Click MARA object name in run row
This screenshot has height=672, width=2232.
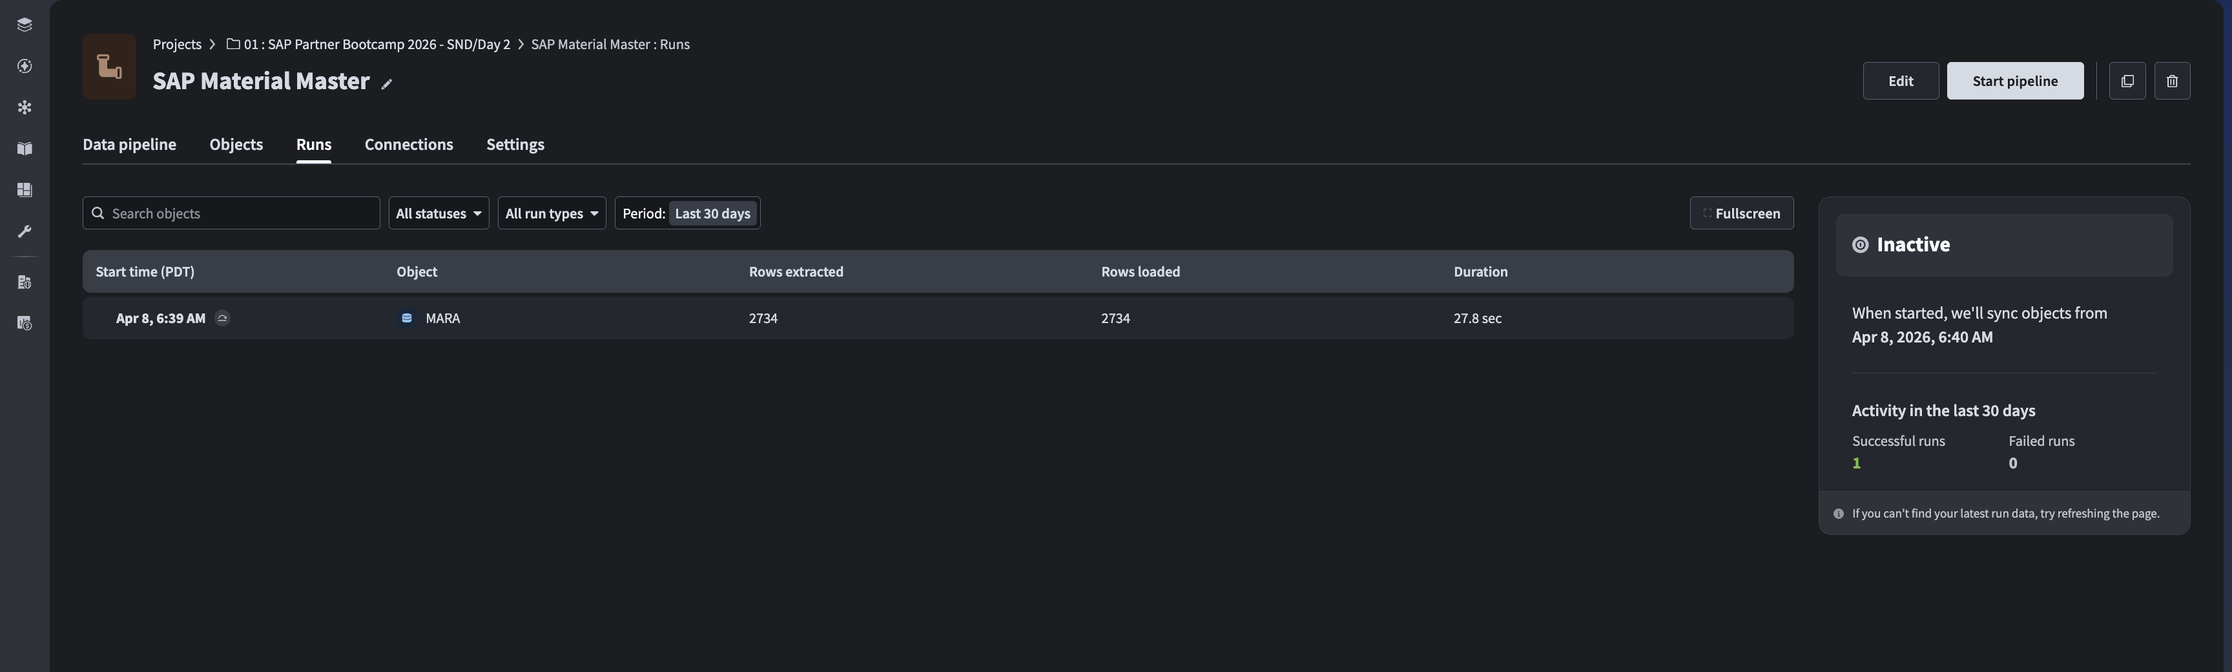[x=443, y=318]
